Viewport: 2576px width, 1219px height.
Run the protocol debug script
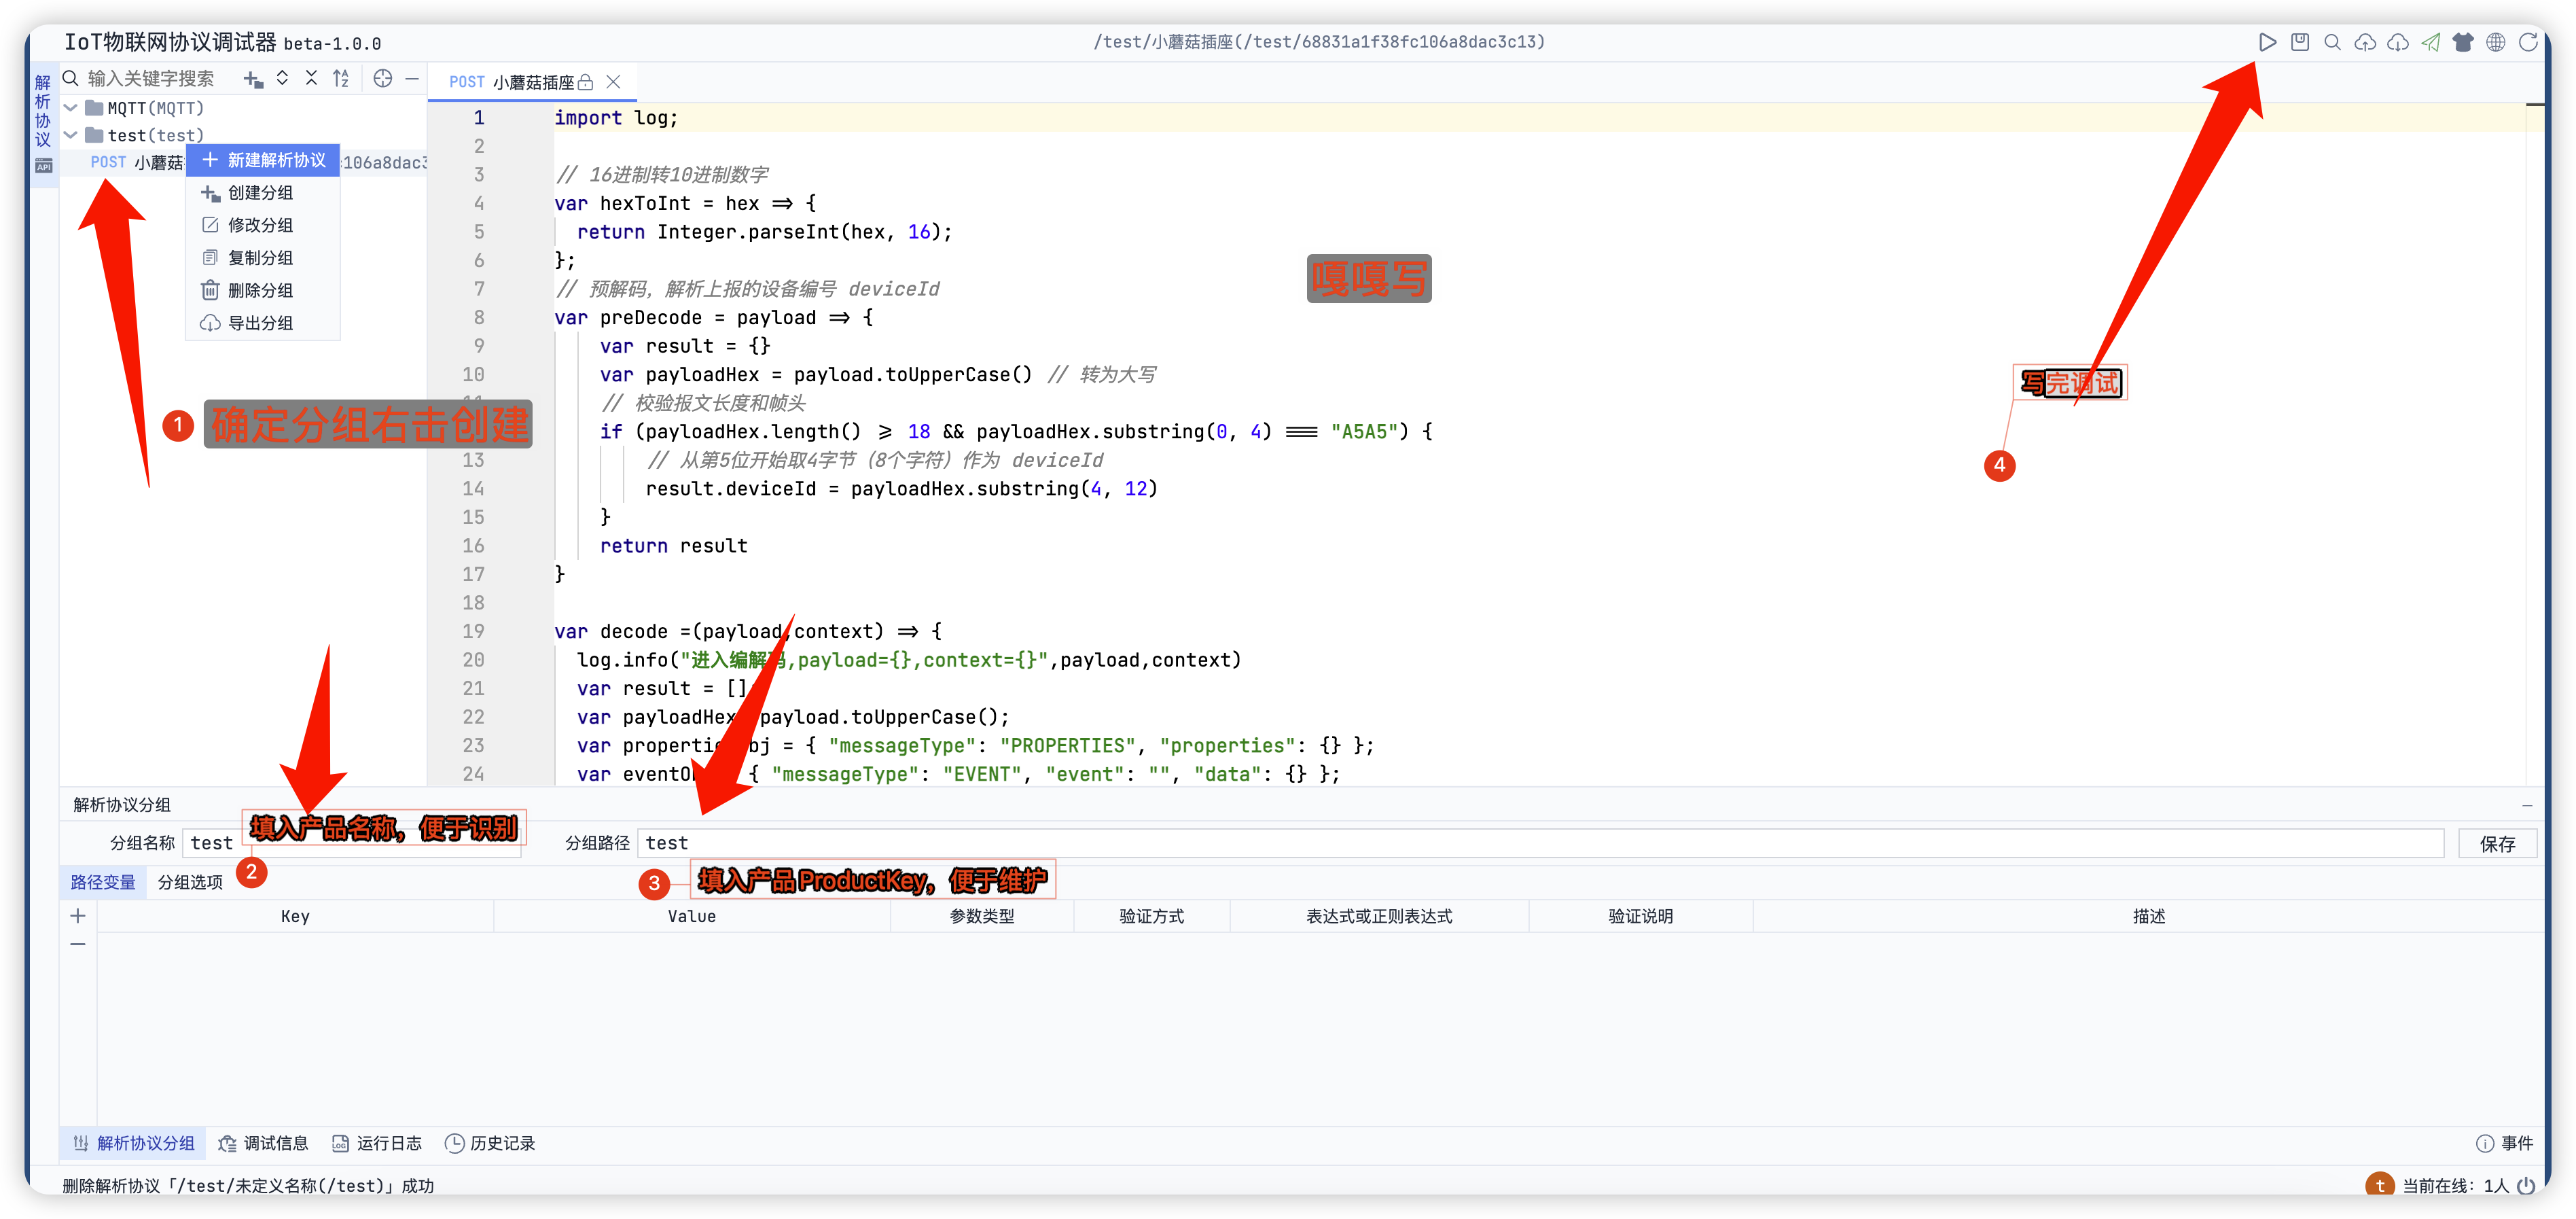[x=2268, y=42]
